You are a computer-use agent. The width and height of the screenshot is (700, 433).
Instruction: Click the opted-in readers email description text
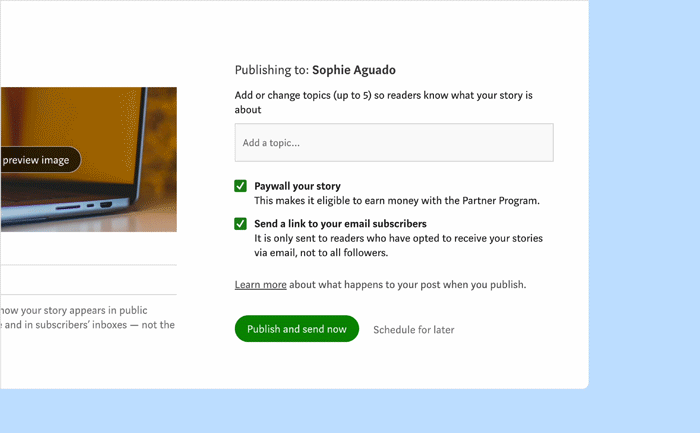tap(398, 245)
